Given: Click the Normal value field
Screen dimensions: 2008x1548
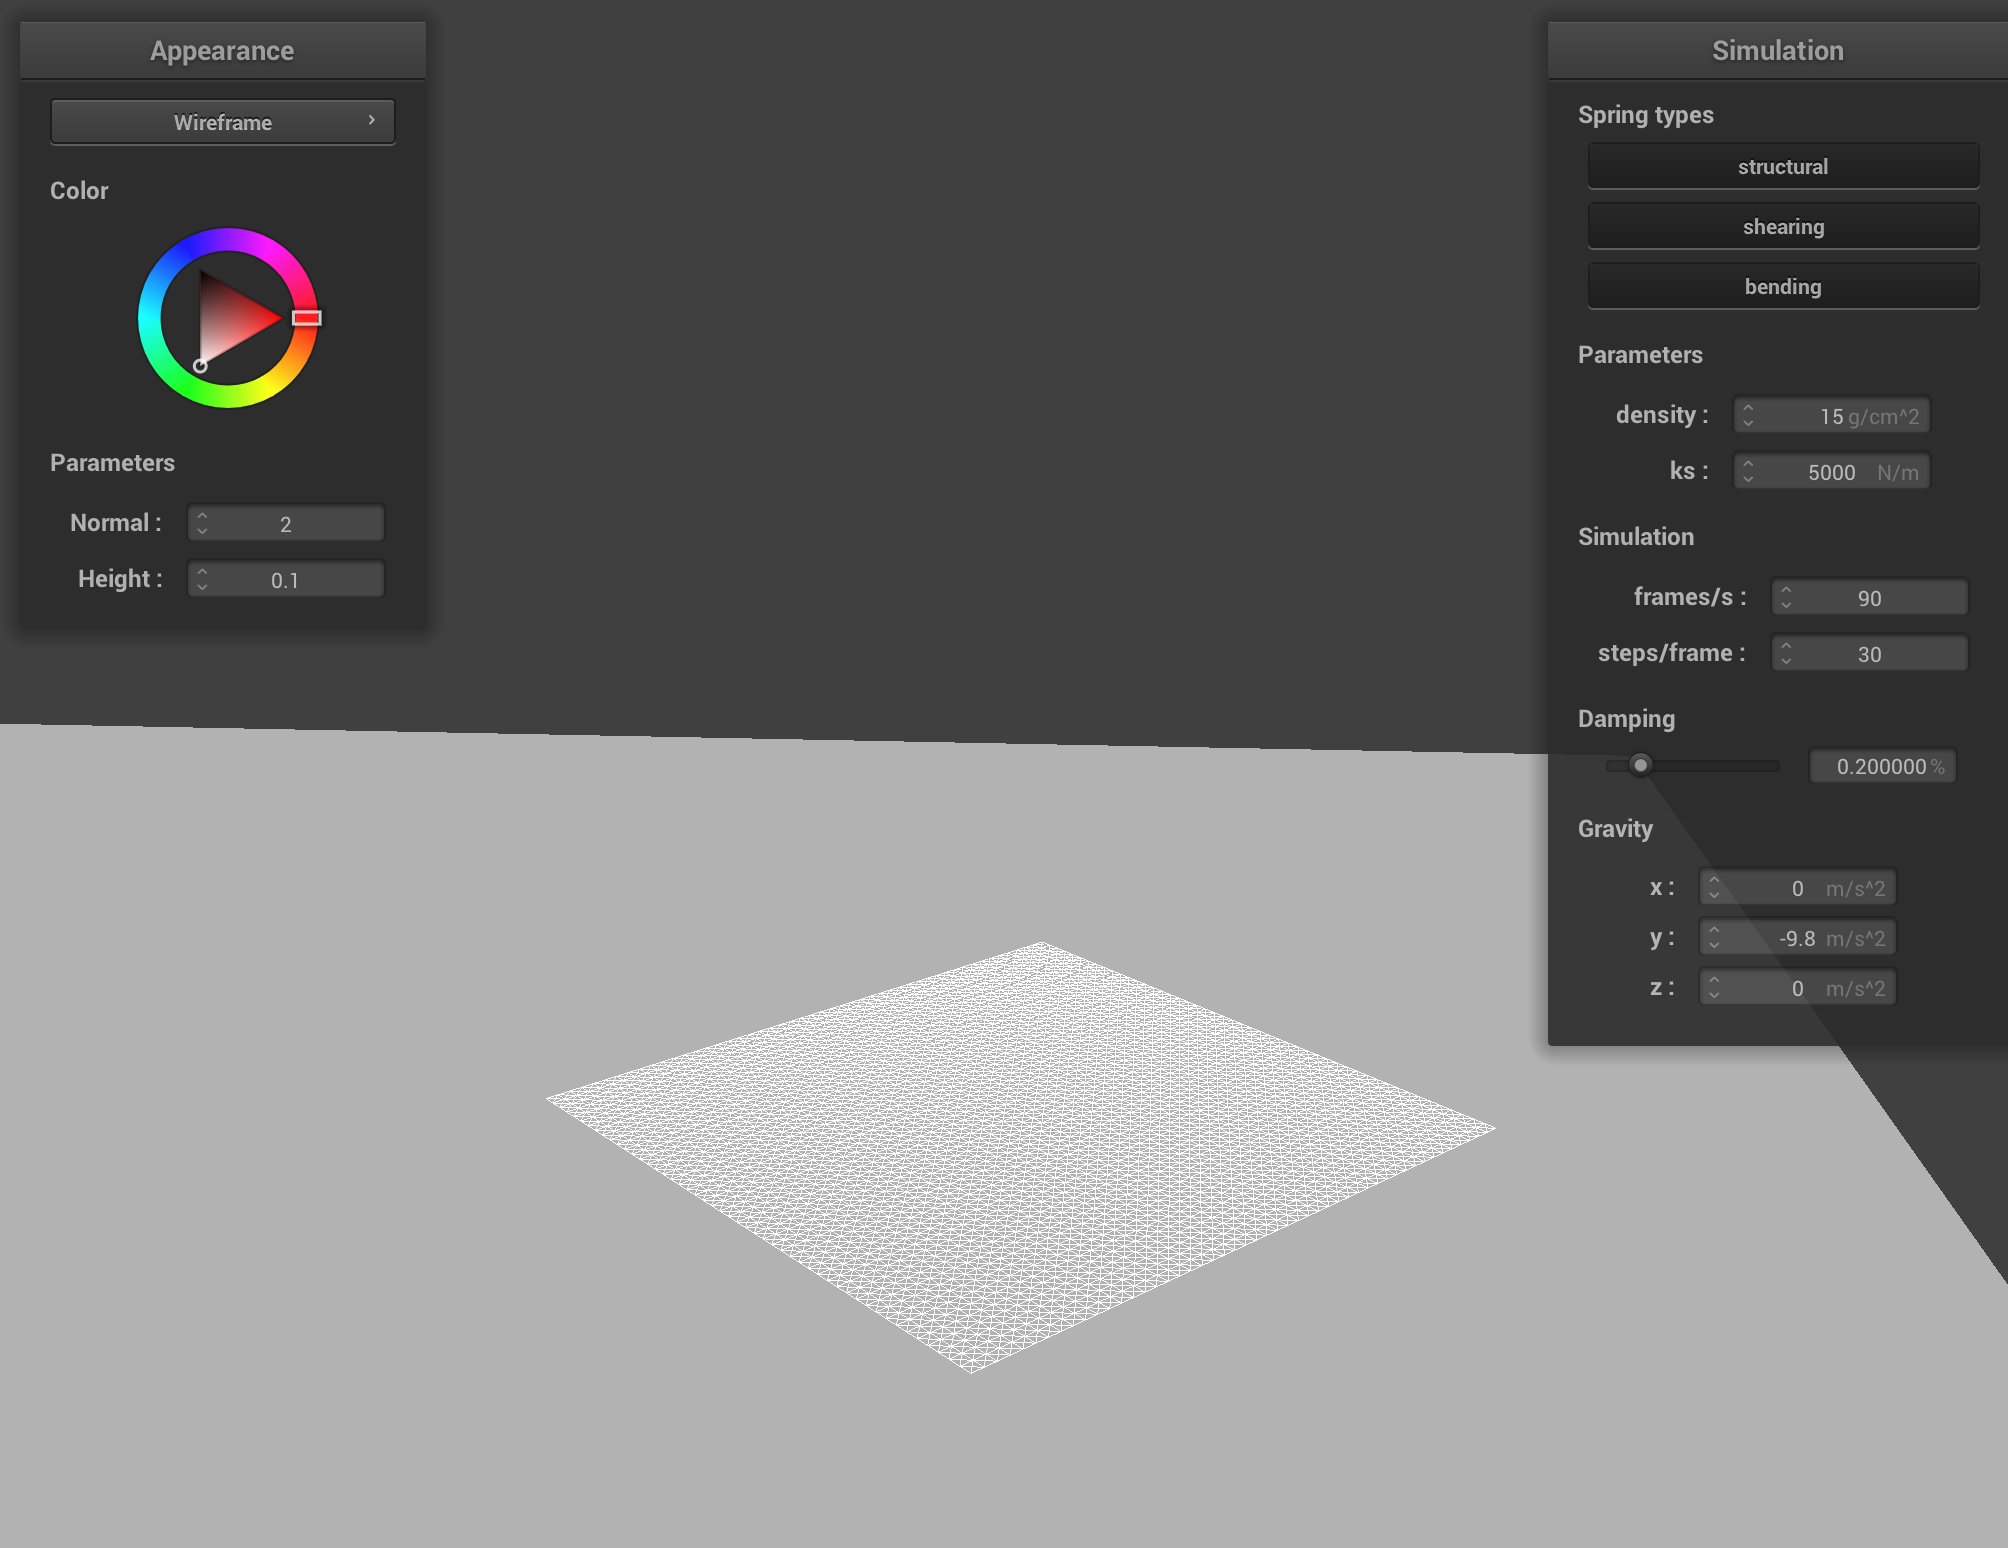Looking at the screenshot, I should 286,523.
